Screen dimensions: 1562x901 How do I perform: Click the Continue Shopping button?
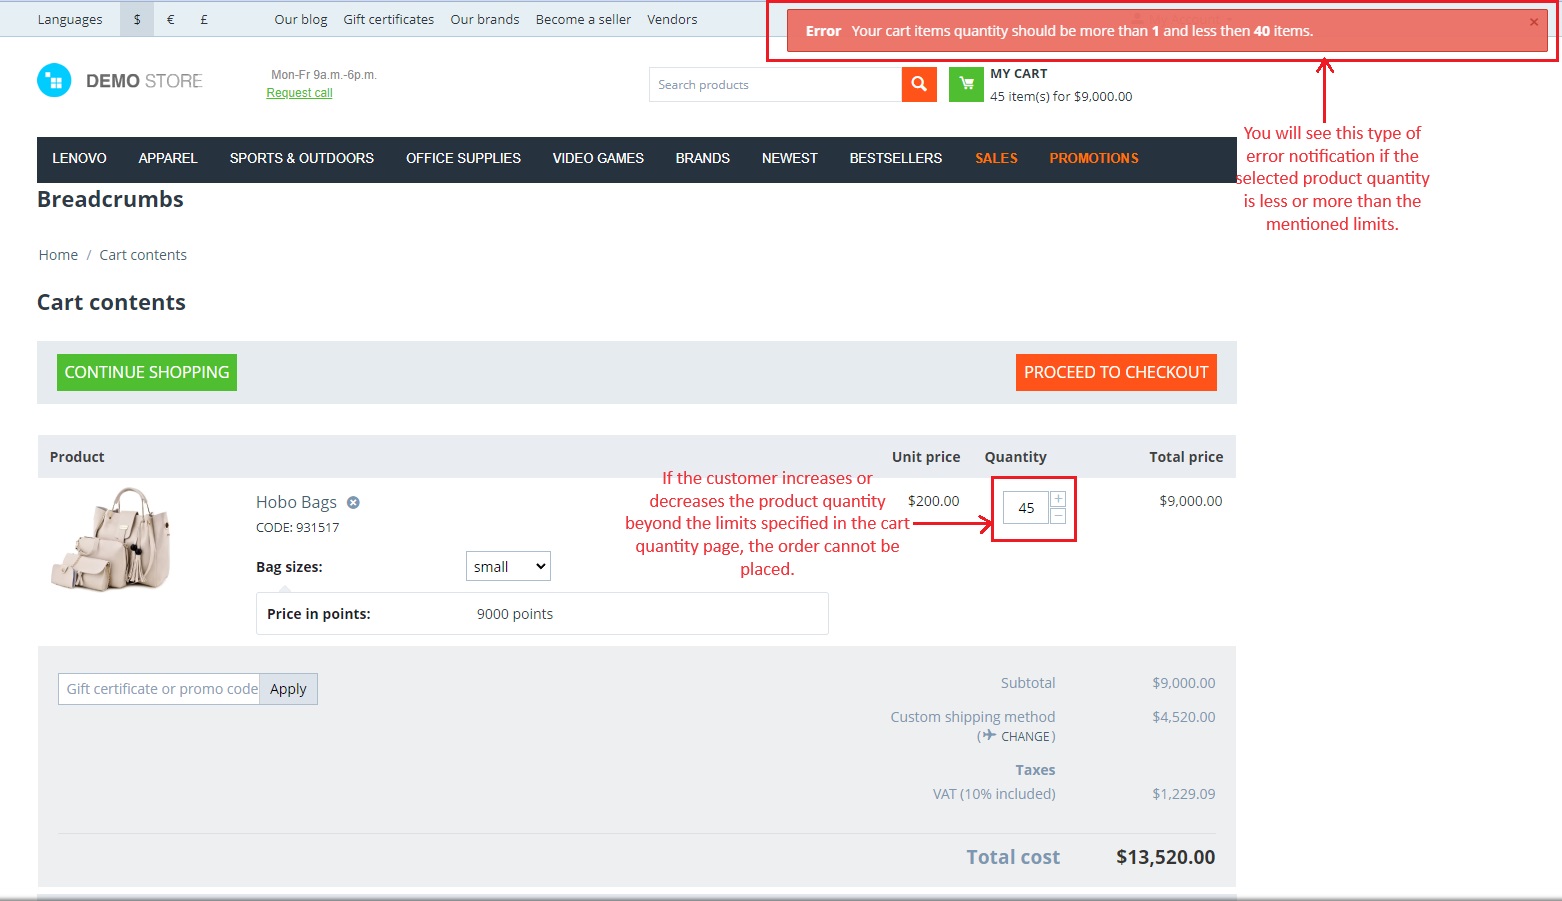click(147, 372)
